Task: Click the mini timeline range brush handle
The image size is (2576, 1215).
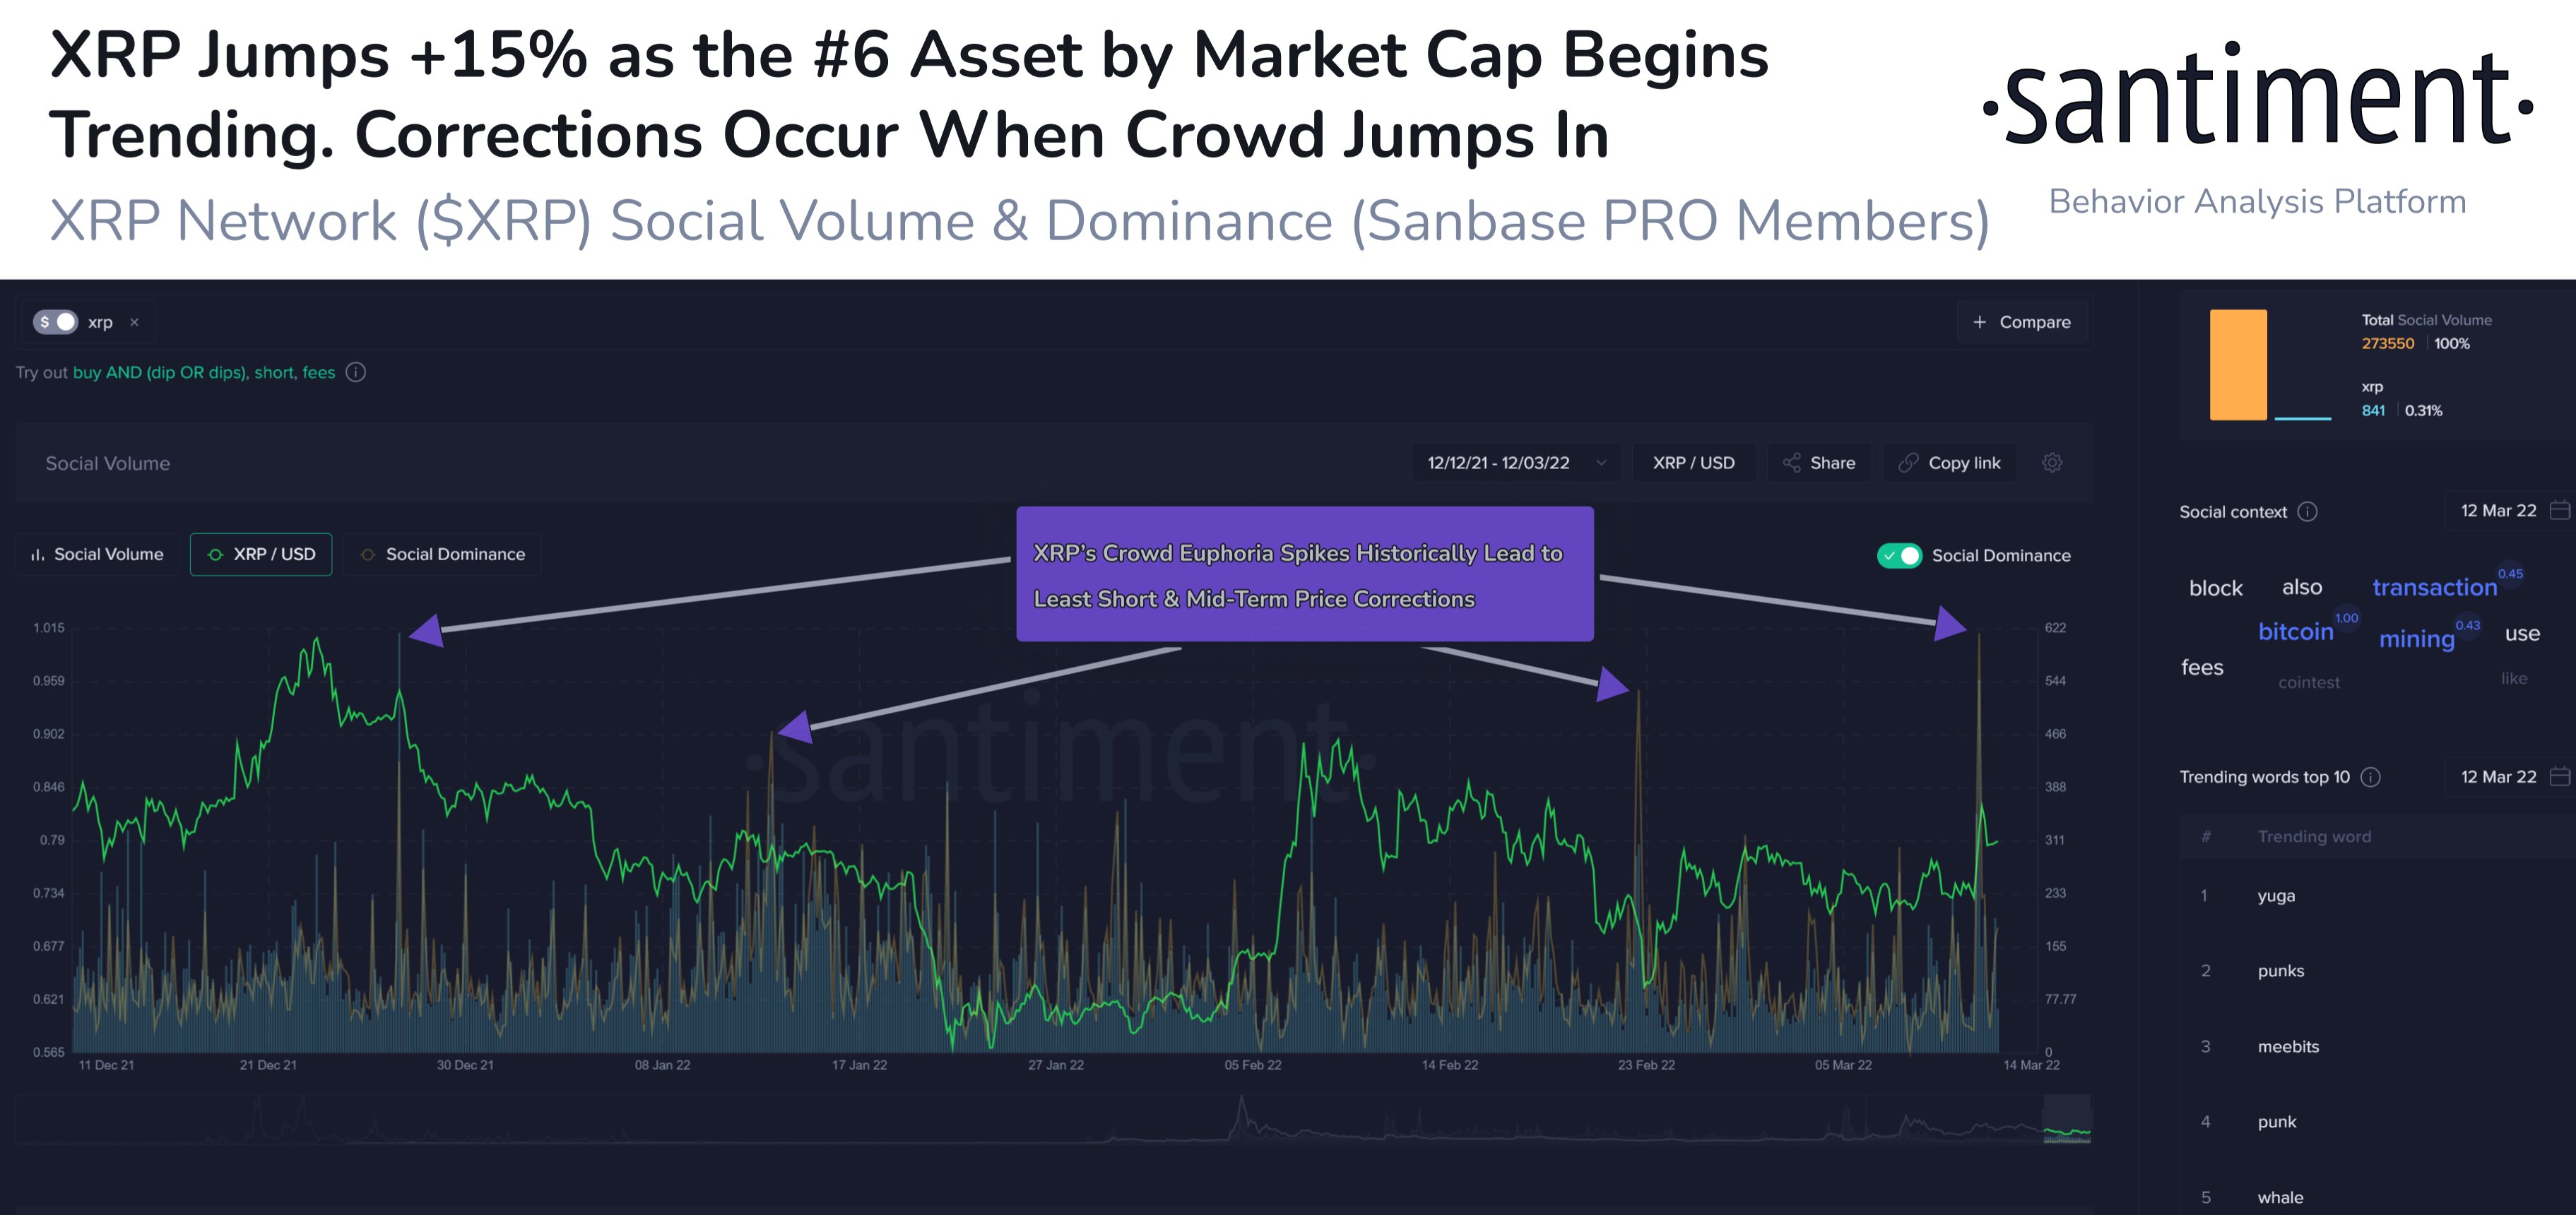Action: click(x=2066, y=1119)
